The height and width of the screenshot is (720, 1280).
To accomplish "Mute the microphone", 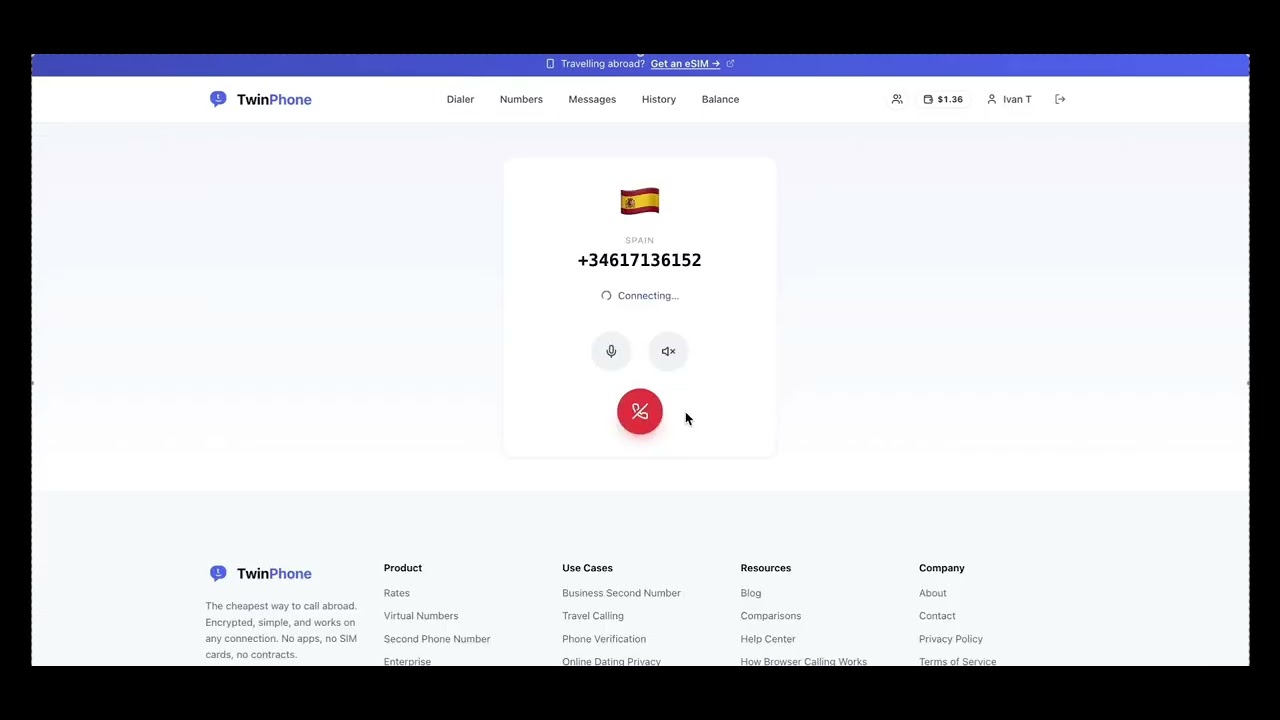I will pos(611,351).
